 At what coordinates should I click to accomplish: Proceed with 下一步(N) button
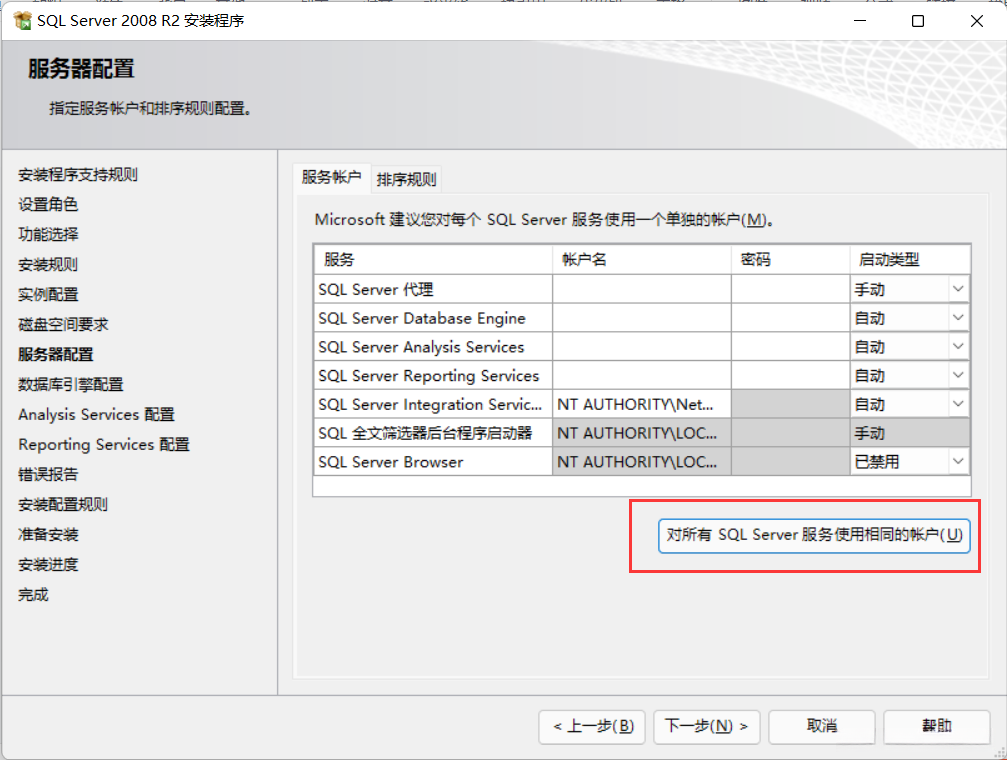point(706,727)
